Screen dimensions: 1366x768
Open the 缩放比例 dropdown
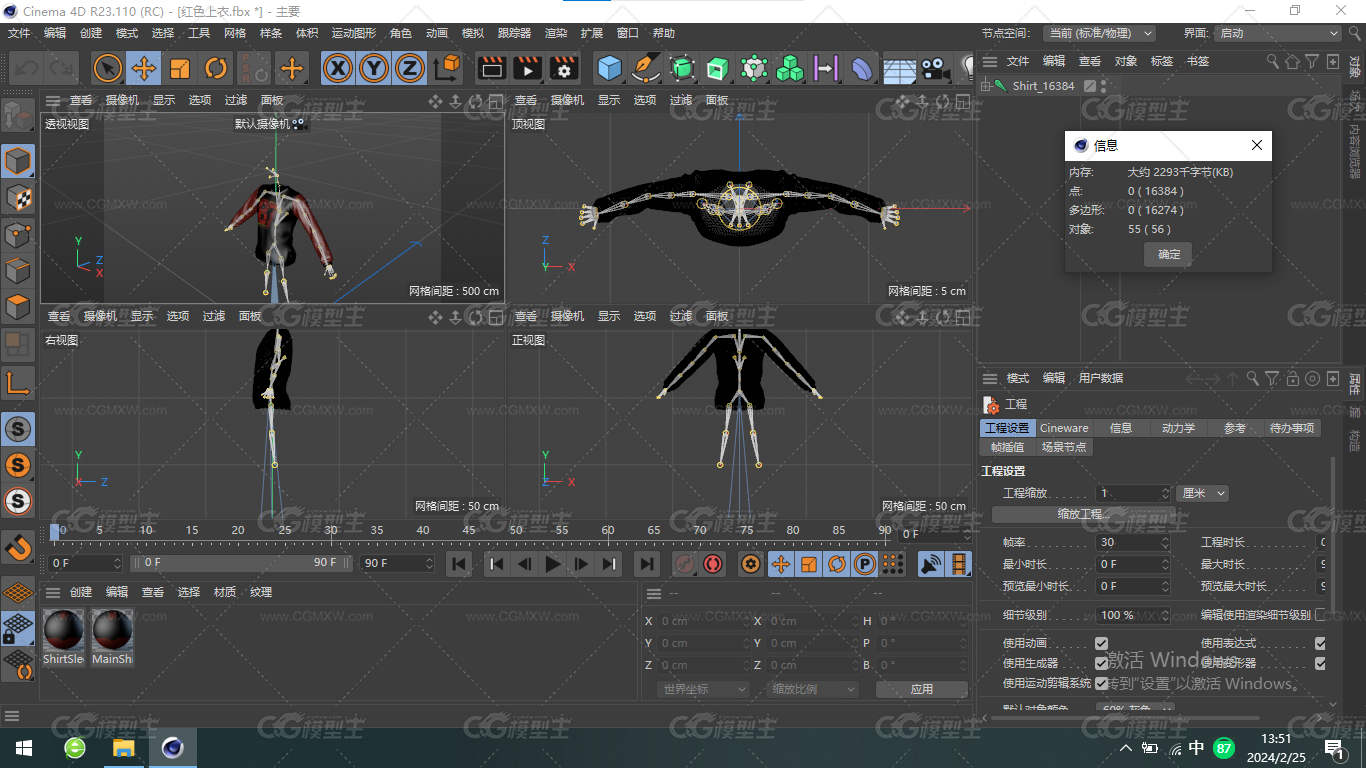[x=813, y=689]
